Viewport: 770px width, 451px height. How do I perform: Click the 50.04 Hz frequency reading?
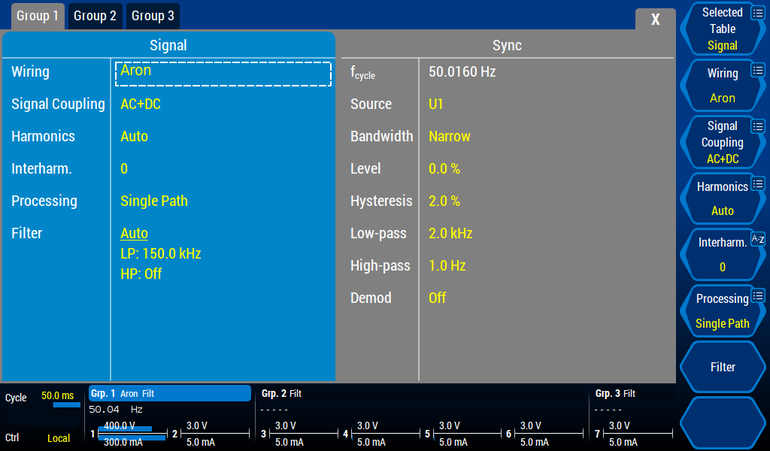coord(115,409)
